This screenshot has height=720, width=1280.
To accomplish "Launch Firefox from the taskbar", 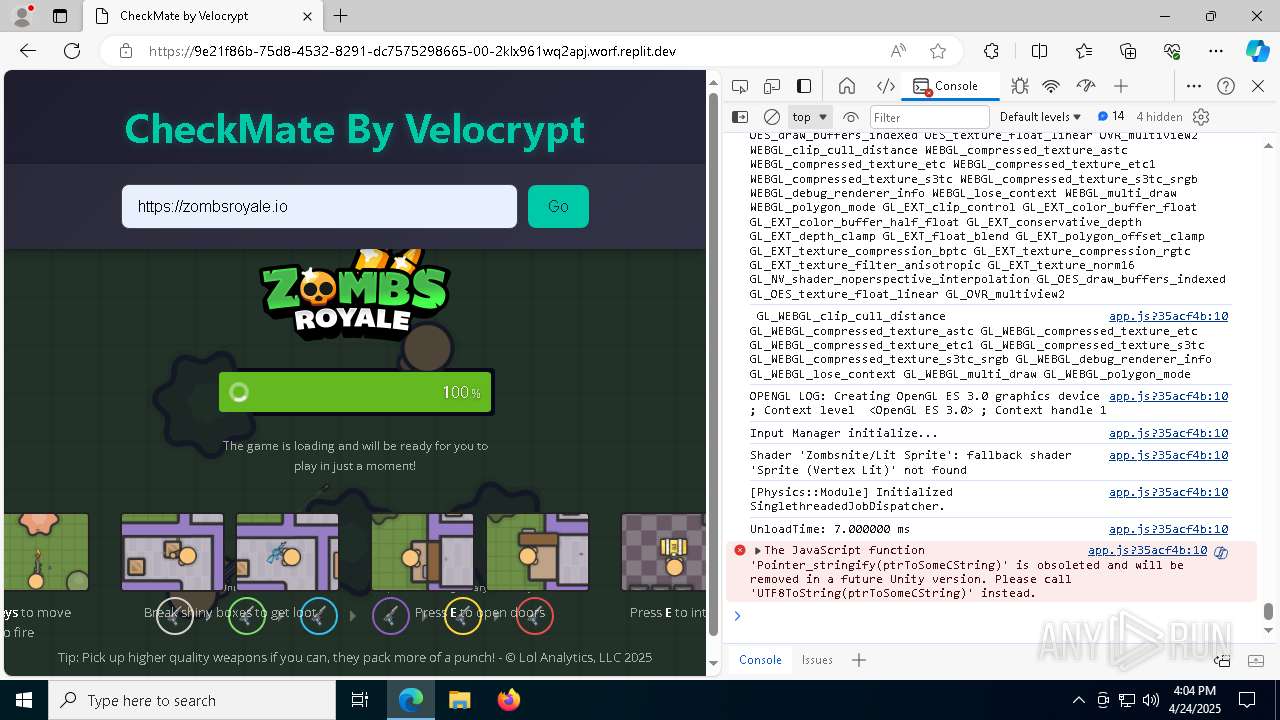I will [508, 700].
